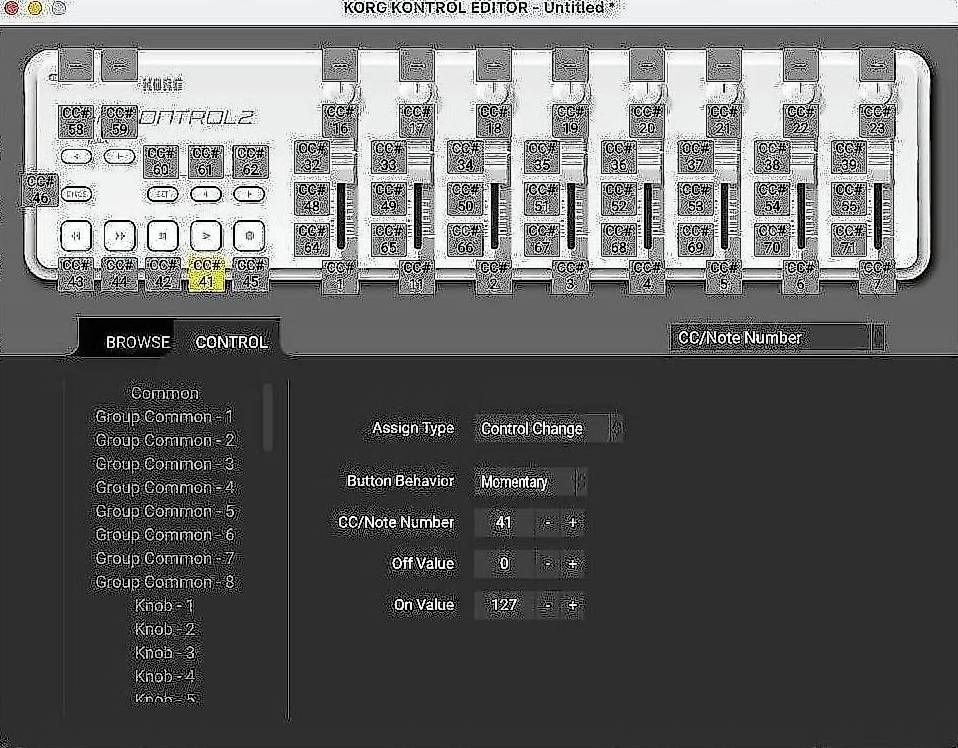The image size is (958, 748).
Task: Select the highlighted CC#41 label
Action: point(207,274)
